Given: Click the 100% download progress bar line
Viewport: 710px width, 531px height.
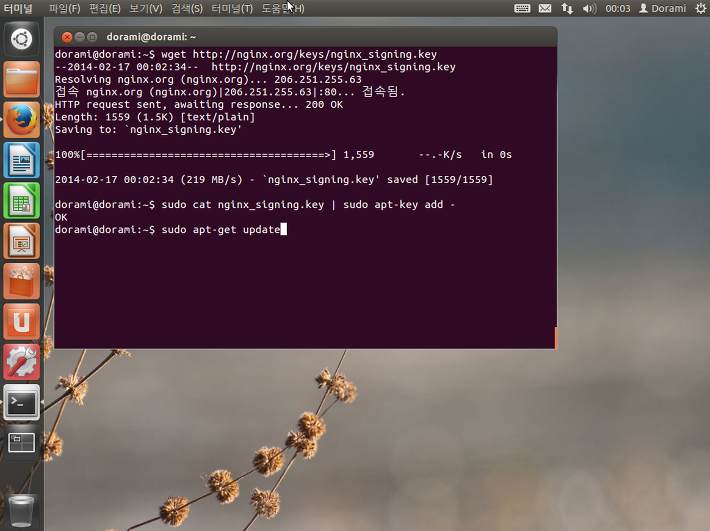Looking at the screenshot, I should click(283, 155).
